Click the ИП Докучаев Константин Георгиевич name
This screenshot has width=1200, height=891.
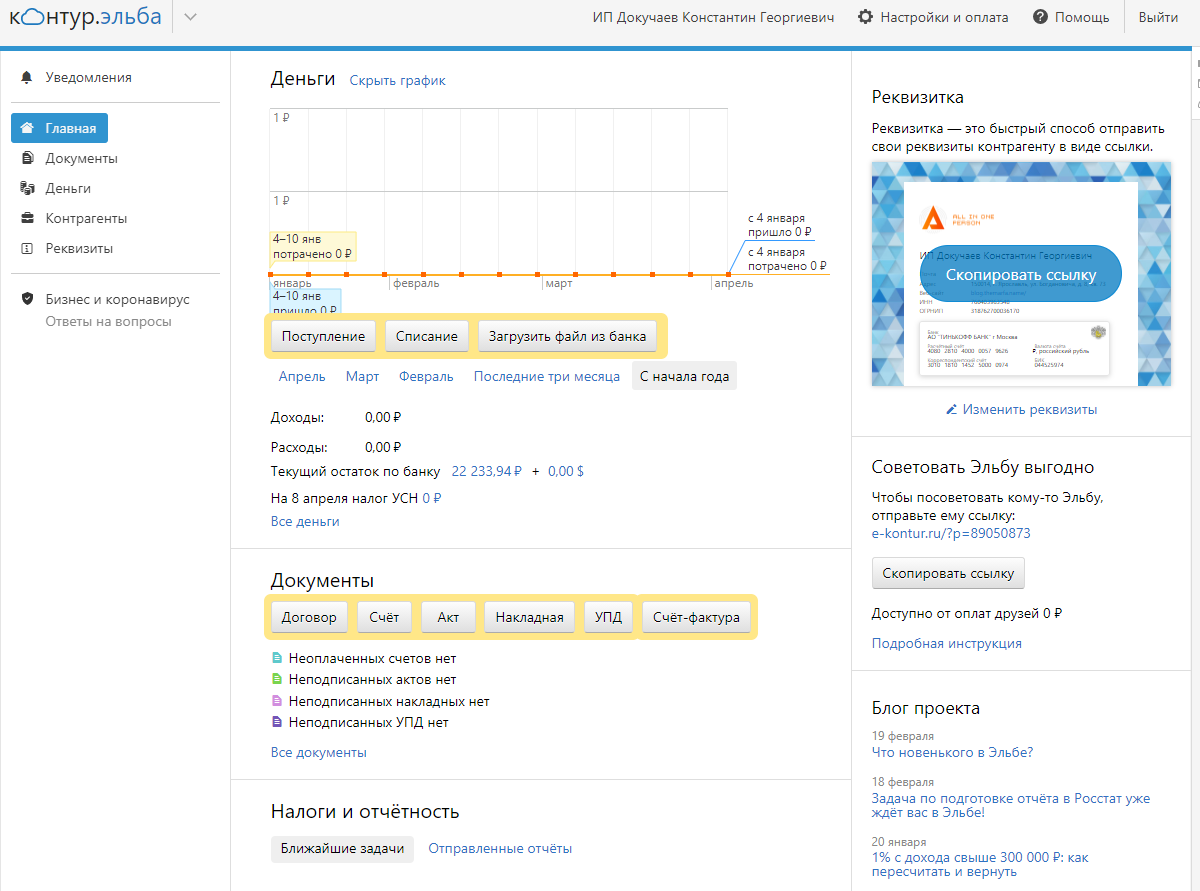711,17
